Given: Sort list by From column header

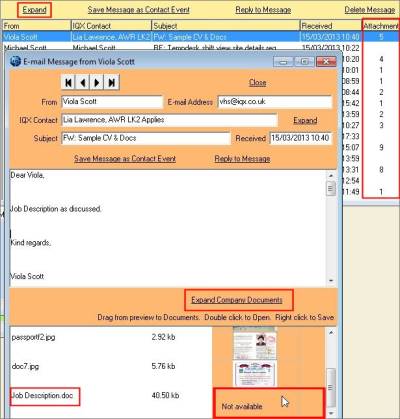Looking at the screenshot, I should [x=37, y=26].
